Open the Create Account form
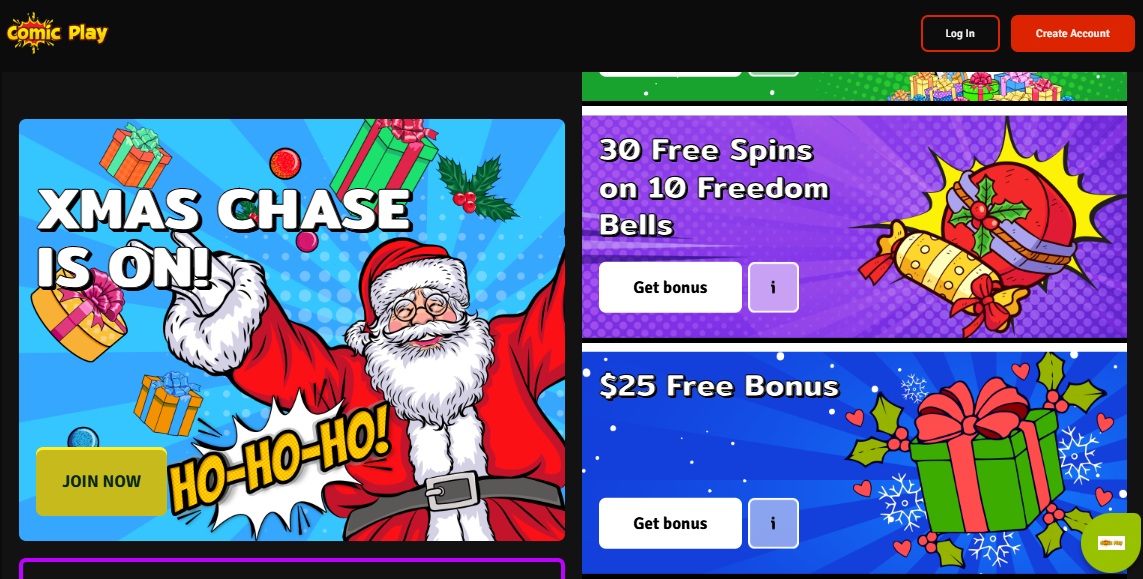 coord(1072,34)
